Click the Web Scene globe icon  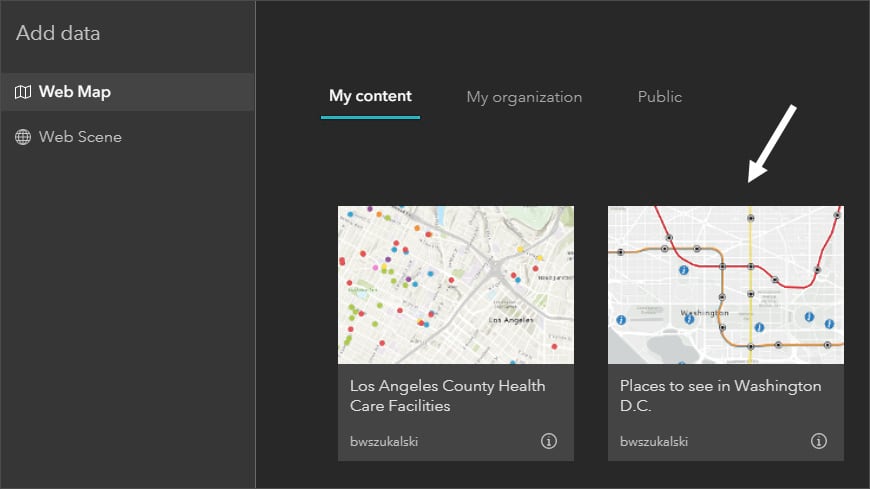tap(23, 137)
